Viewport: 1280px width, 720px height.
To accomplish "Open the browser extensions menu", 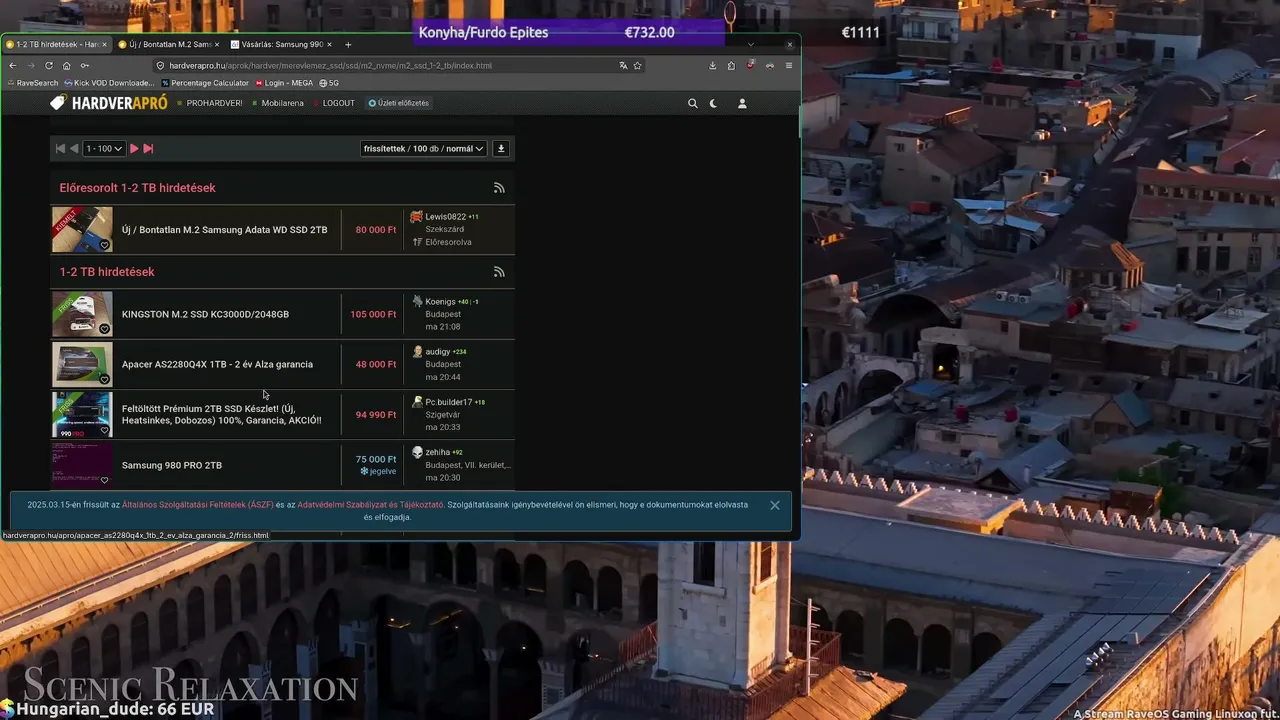I will coord(731,65).
